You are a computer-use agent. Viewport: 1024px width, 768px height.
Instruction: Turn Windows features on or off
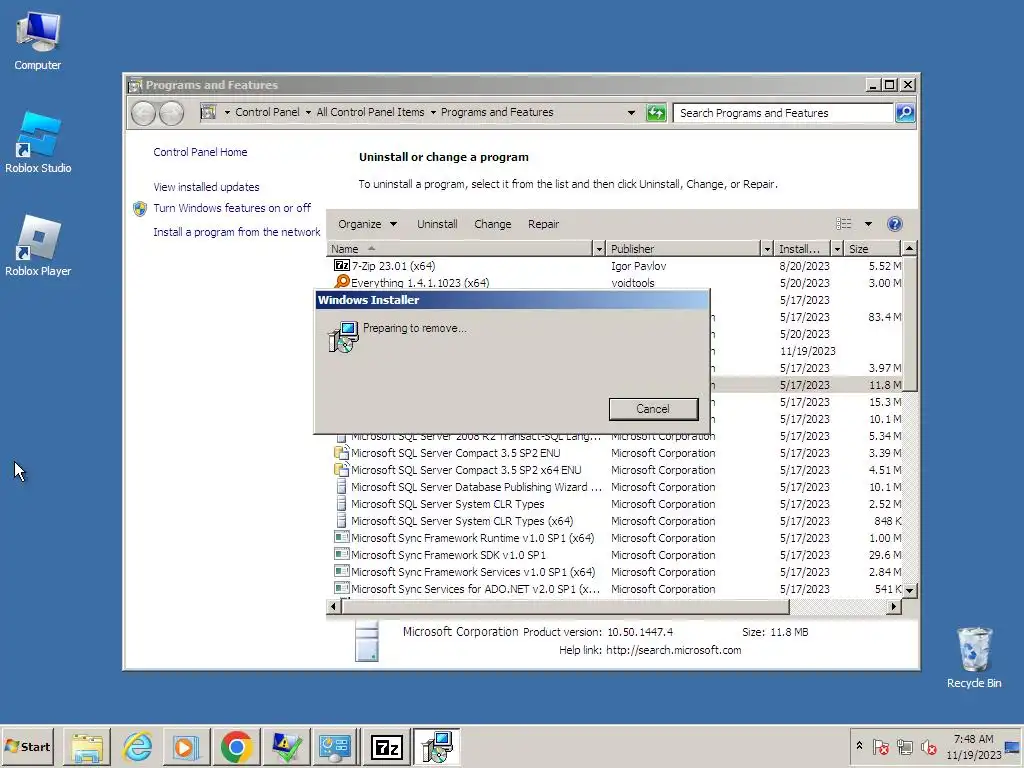tap(232, 208)
